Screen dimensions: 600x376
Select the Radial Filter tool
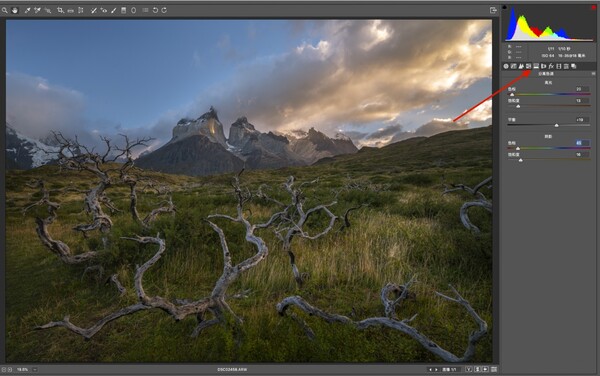(134, 10)
